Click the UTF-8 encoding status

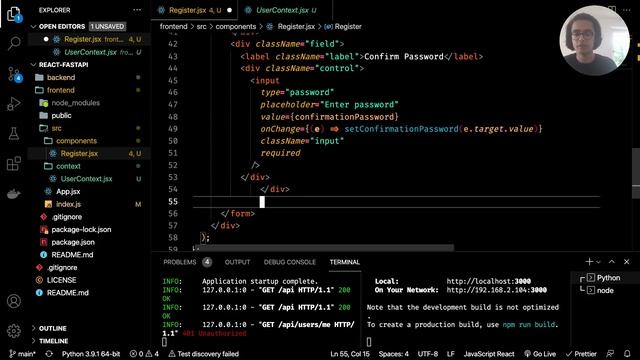point(427,354)
